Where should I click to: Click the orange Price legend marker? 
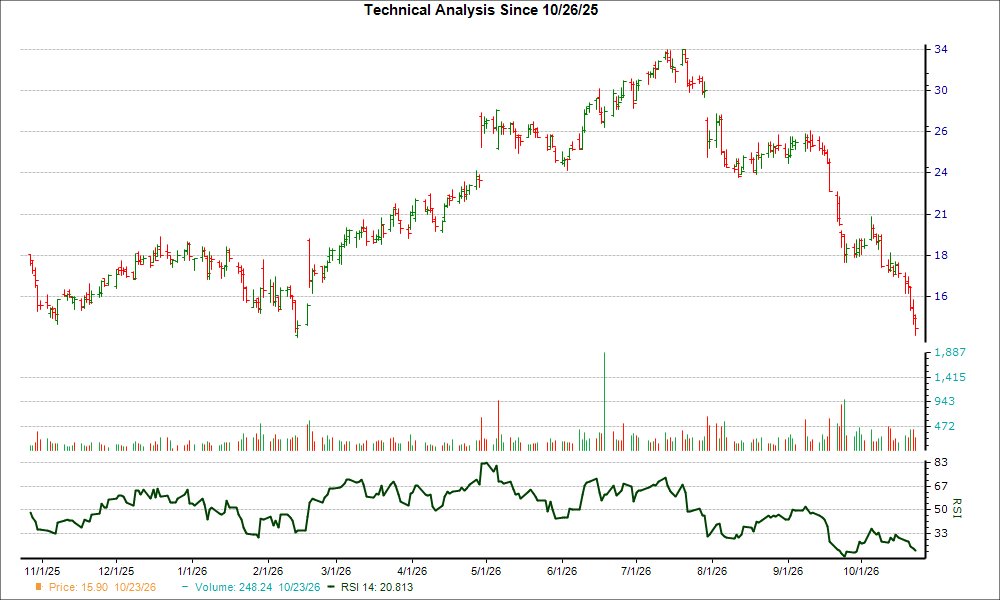[39, 587]
